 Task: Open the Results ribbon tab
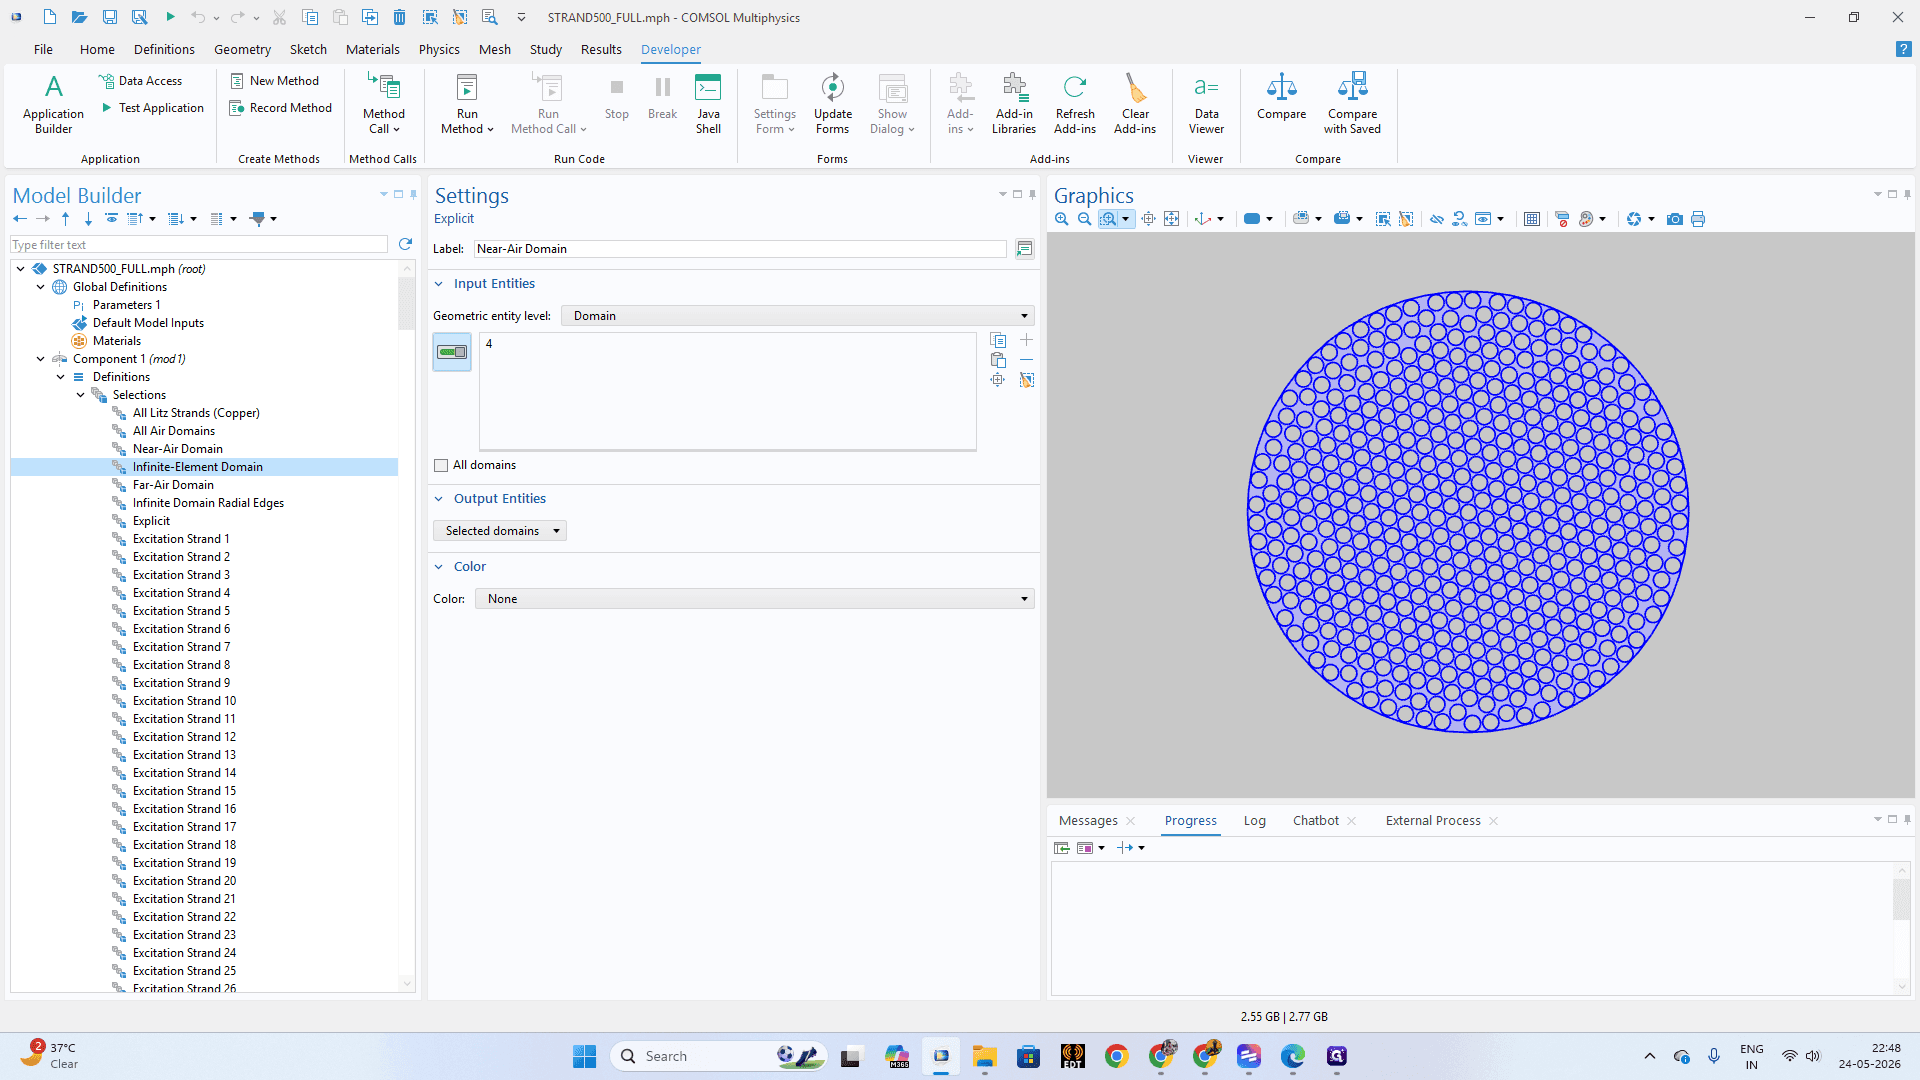coord(601,49)
